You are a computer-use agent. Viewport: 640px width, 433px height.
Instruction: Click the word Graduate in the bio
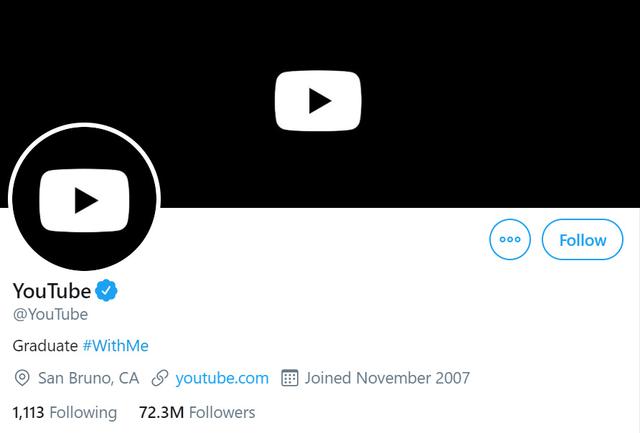click(45, 346)
